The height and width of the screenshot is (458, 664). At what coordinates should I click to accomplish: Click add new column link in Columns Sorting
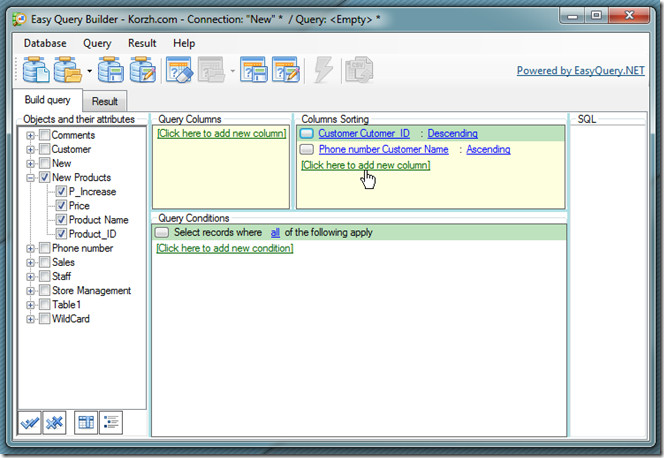[365, 165]
